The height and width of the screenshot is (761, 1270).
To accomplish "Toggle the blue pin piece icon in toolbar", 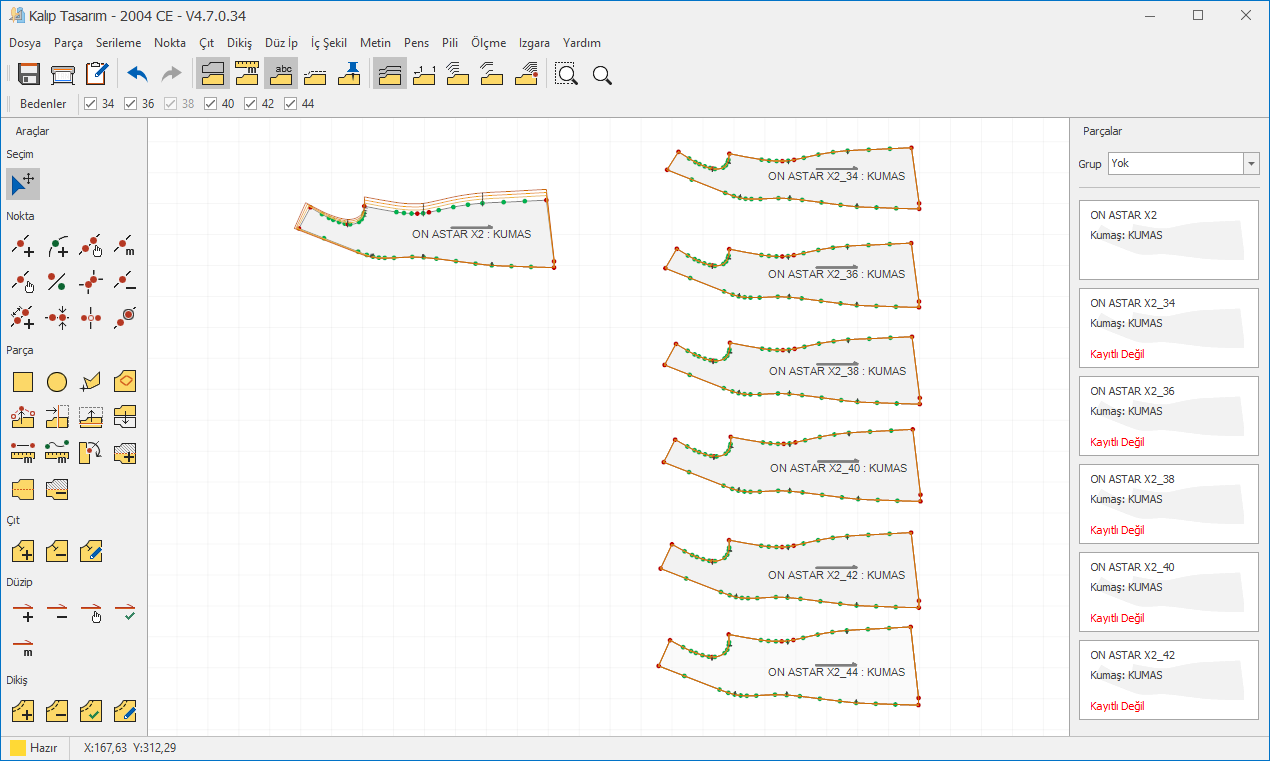I will (349, 73).
